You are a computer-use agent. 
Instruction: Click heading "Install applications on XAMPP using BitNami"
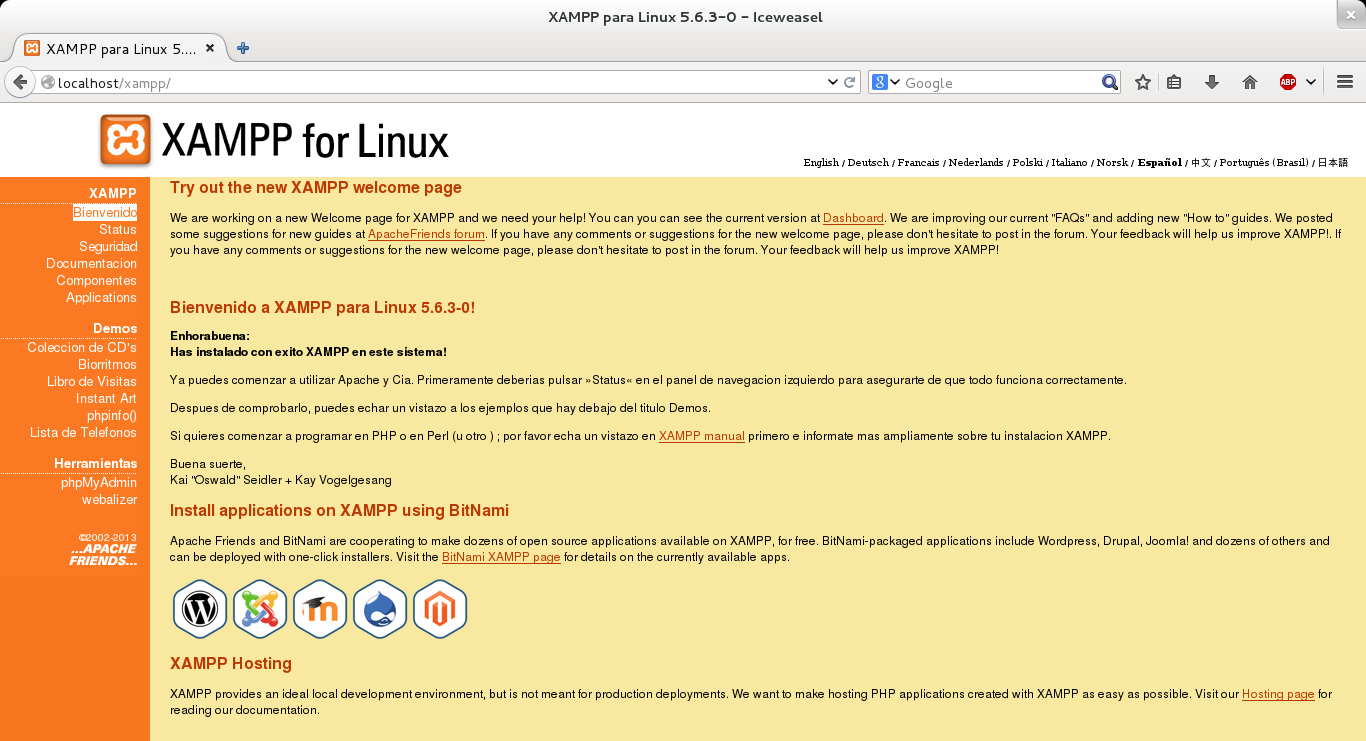click(339, 510)
